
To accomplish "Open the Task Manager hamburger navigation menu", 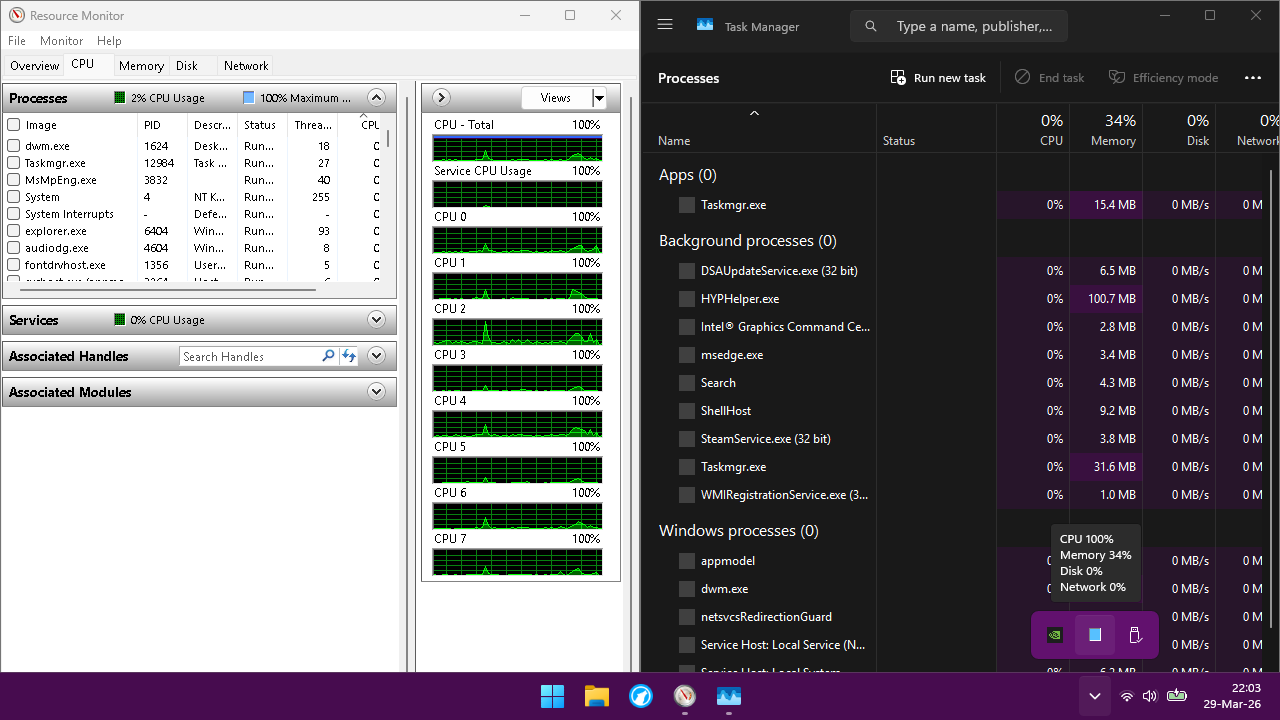I will point(665,26).
